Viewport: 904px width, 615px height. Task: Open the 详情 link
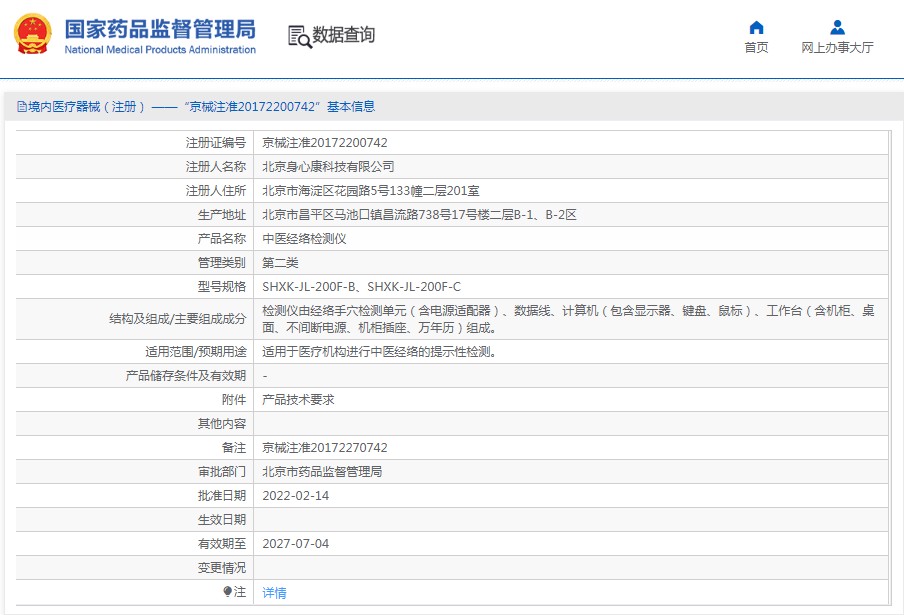coord(273,592)
